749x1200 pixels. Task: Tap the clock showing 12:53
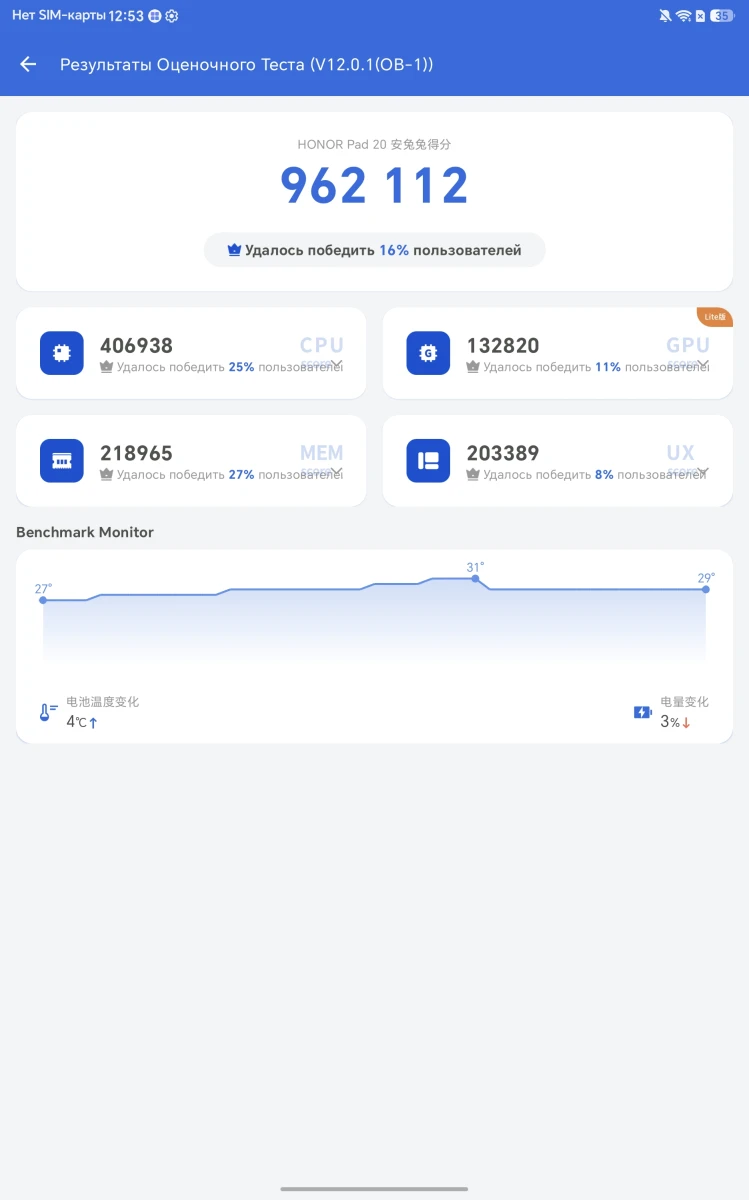125,16
